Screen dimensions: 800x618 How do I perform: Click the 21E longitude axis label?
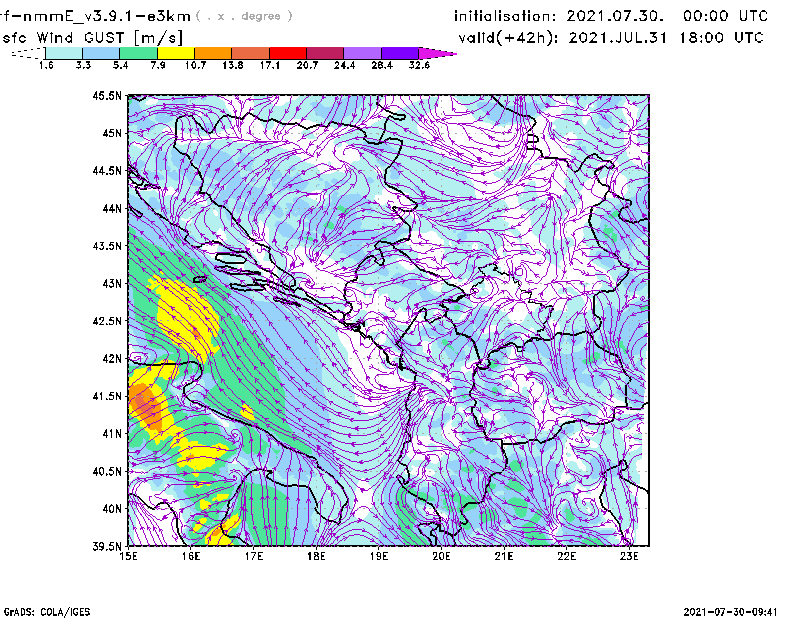504,556
